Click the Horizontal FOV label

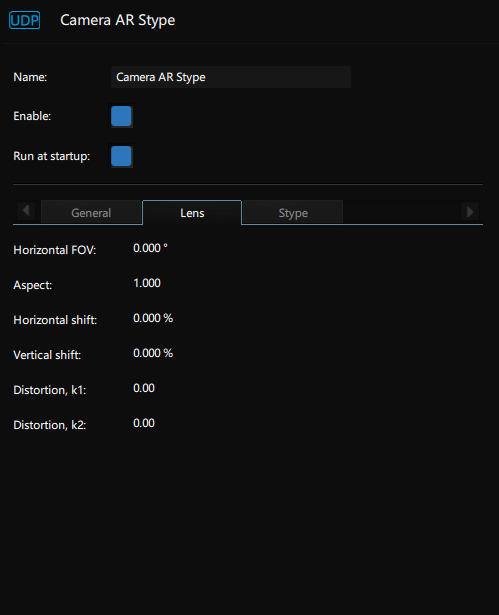coord(55,250)
